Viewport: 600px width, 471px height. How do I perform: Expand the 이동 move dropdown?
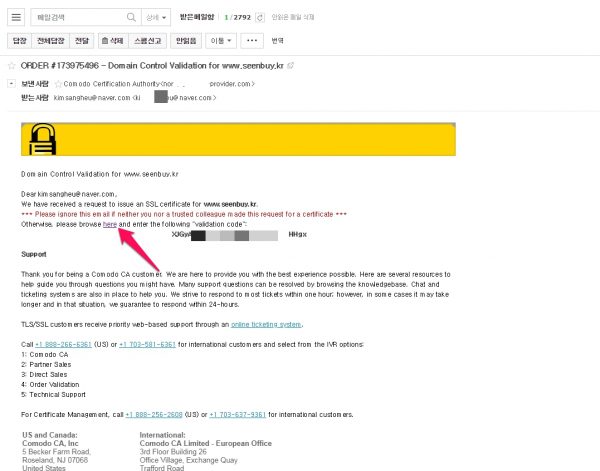221,40
